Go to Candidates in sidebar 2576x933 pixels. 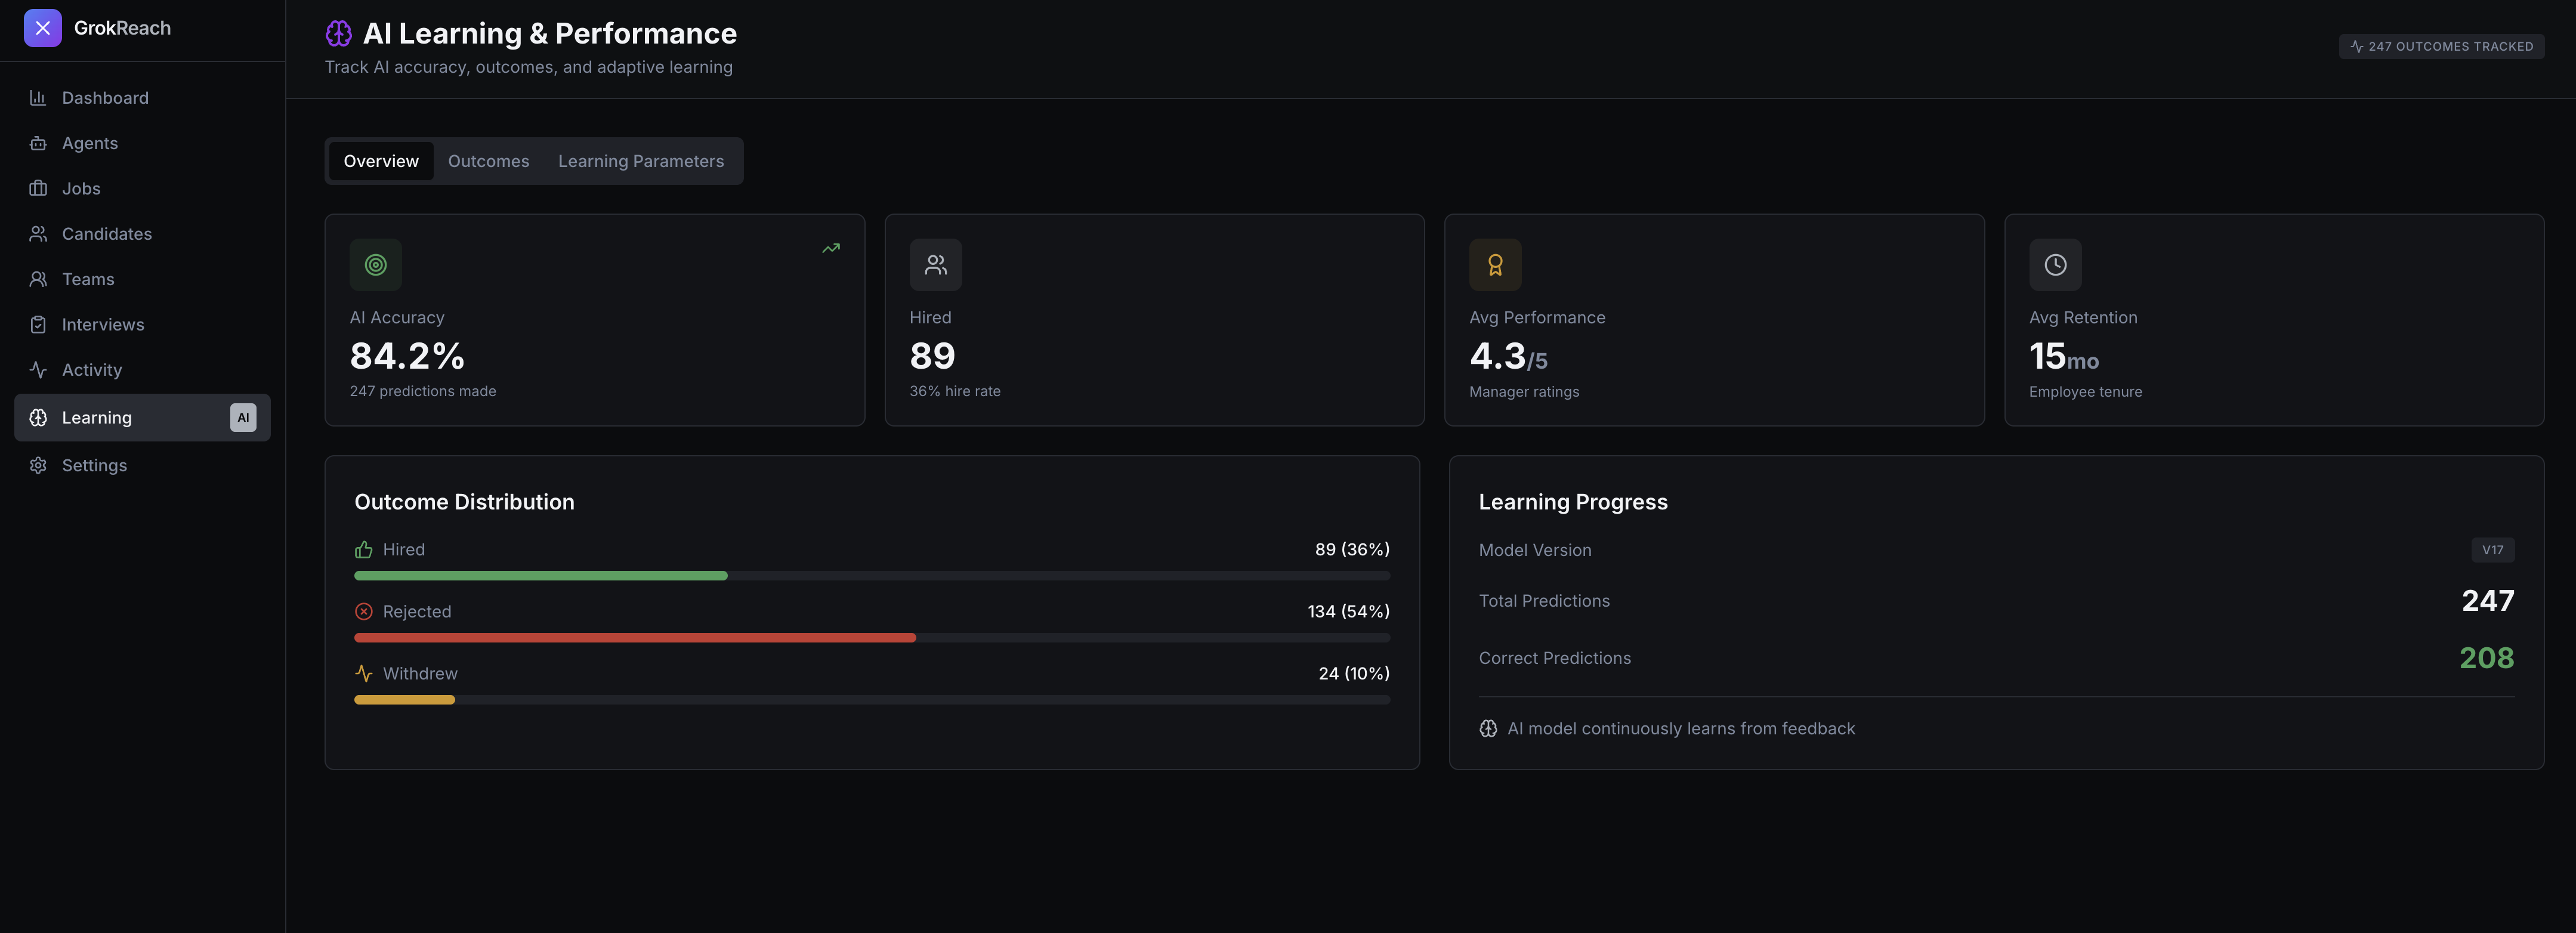click(x=106, y=234)
